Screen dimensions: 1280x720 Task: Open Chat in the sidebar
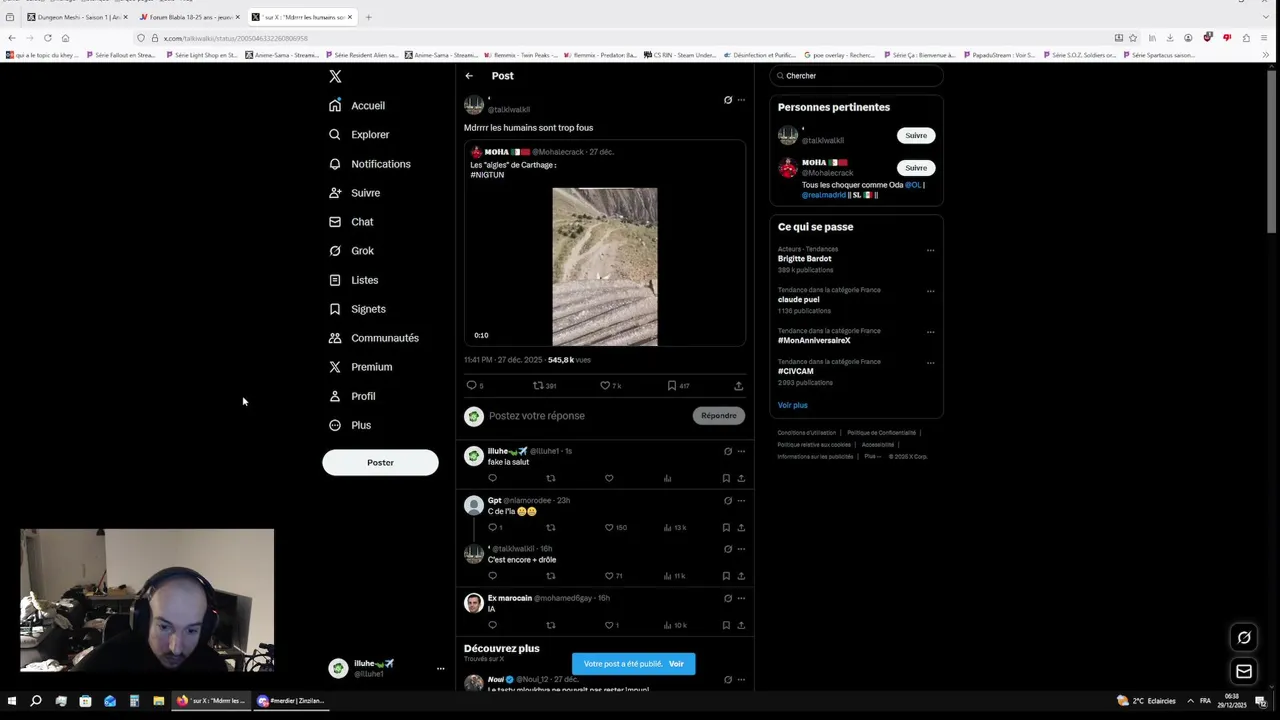pos(351,222)
